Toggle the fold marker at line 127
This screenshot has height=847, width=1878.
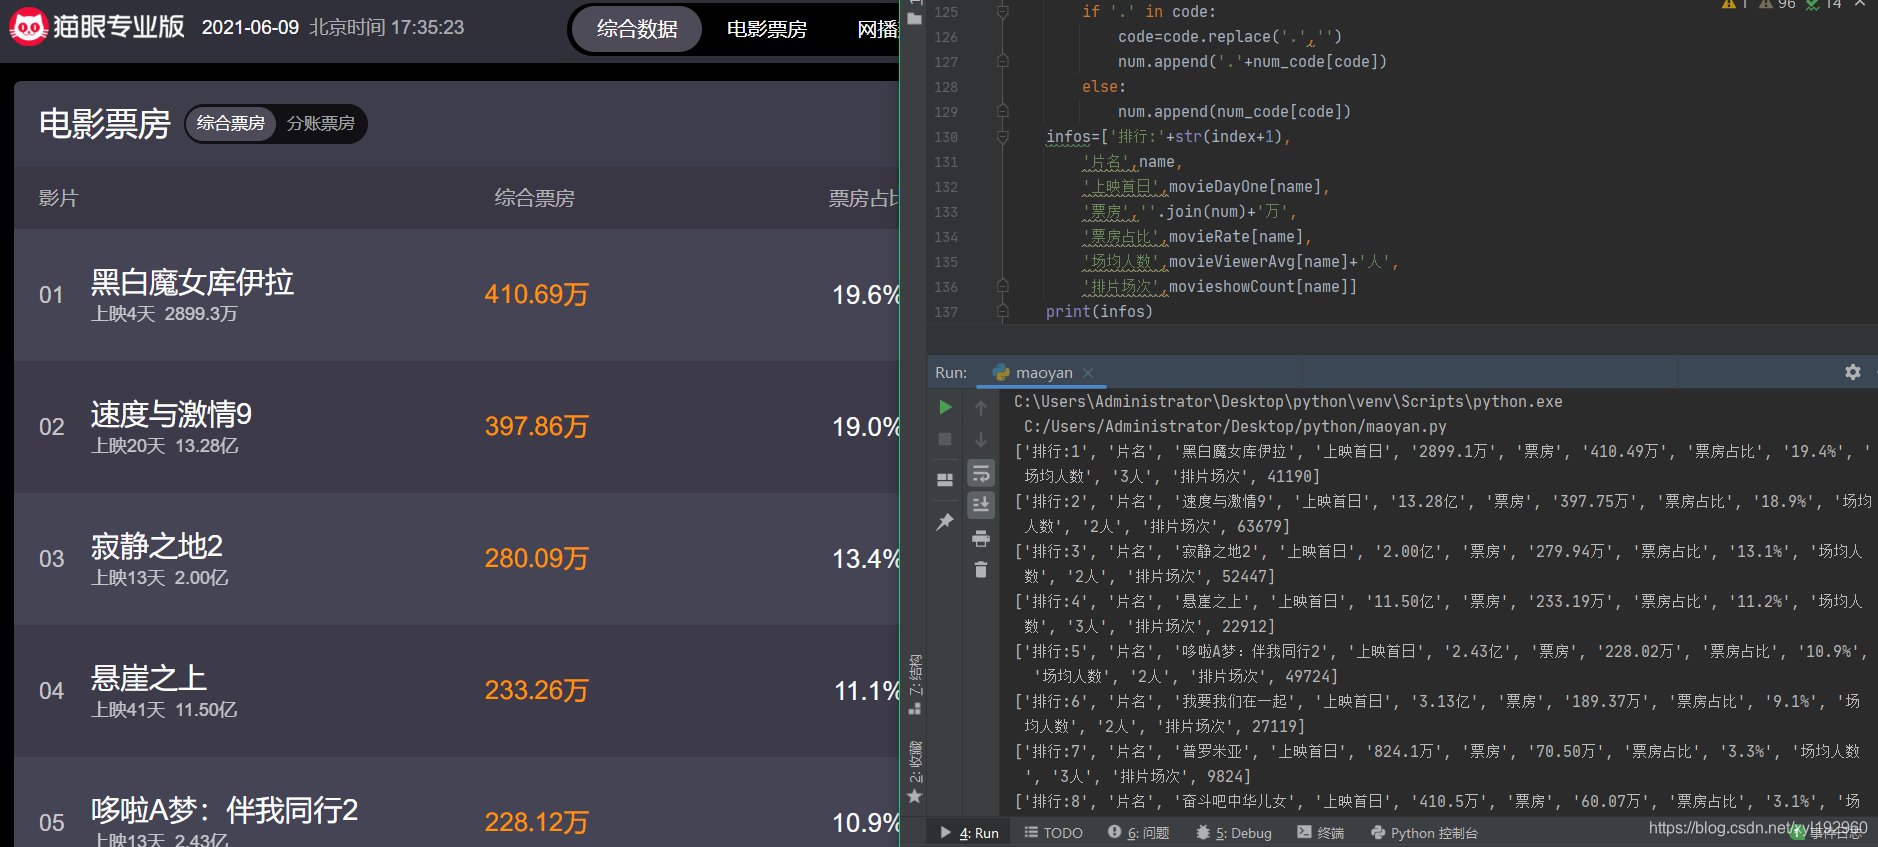click(1002, 62)
